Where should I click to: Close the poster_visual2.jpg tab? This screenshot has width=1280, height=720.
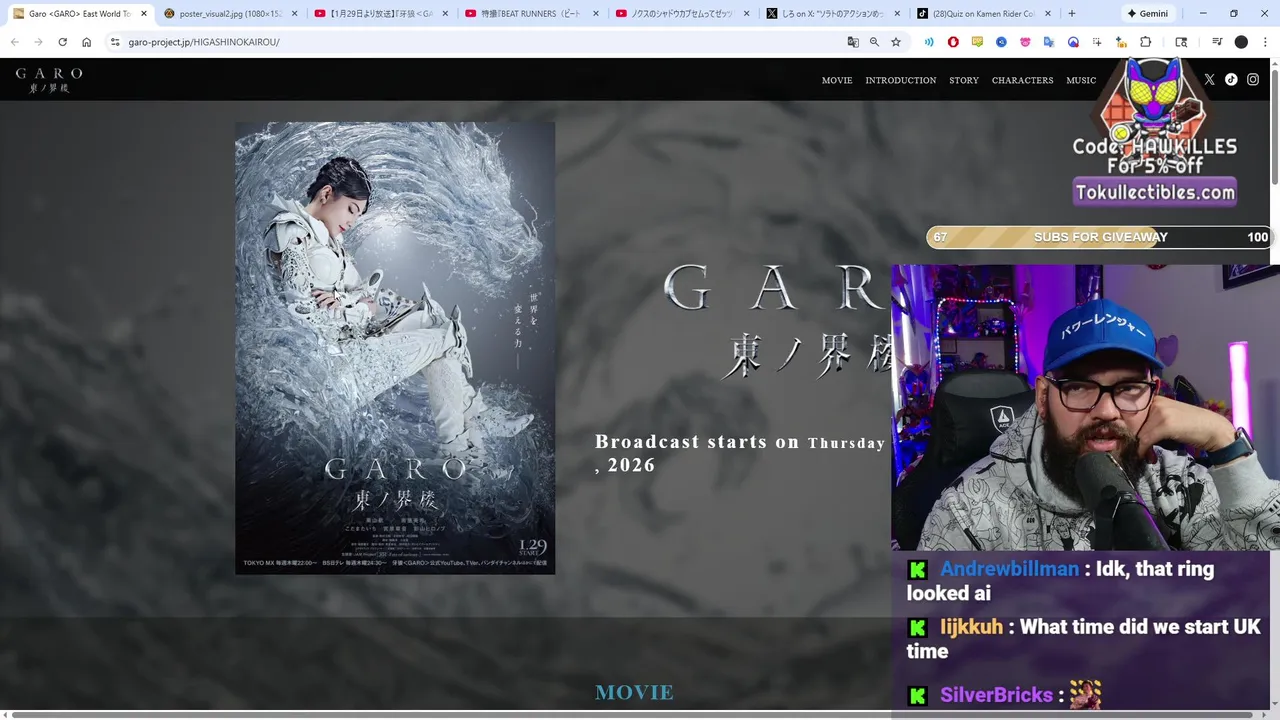click(294, 14)
